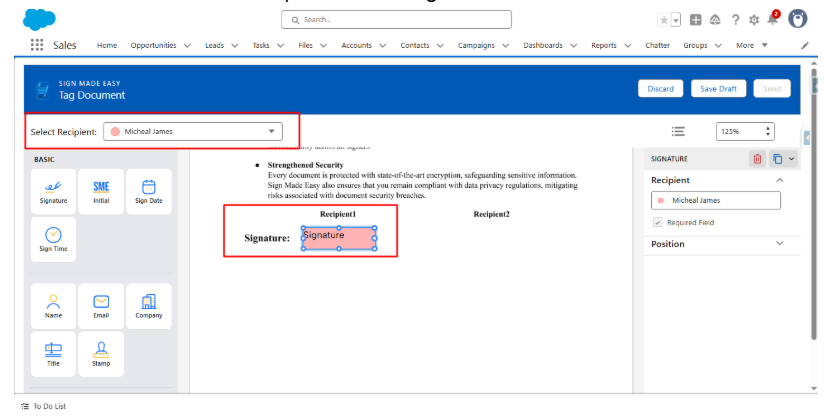Image resolution: width=824 pixels, height=420 pixels.
Task: Add an Initial field
Action: 101,191
